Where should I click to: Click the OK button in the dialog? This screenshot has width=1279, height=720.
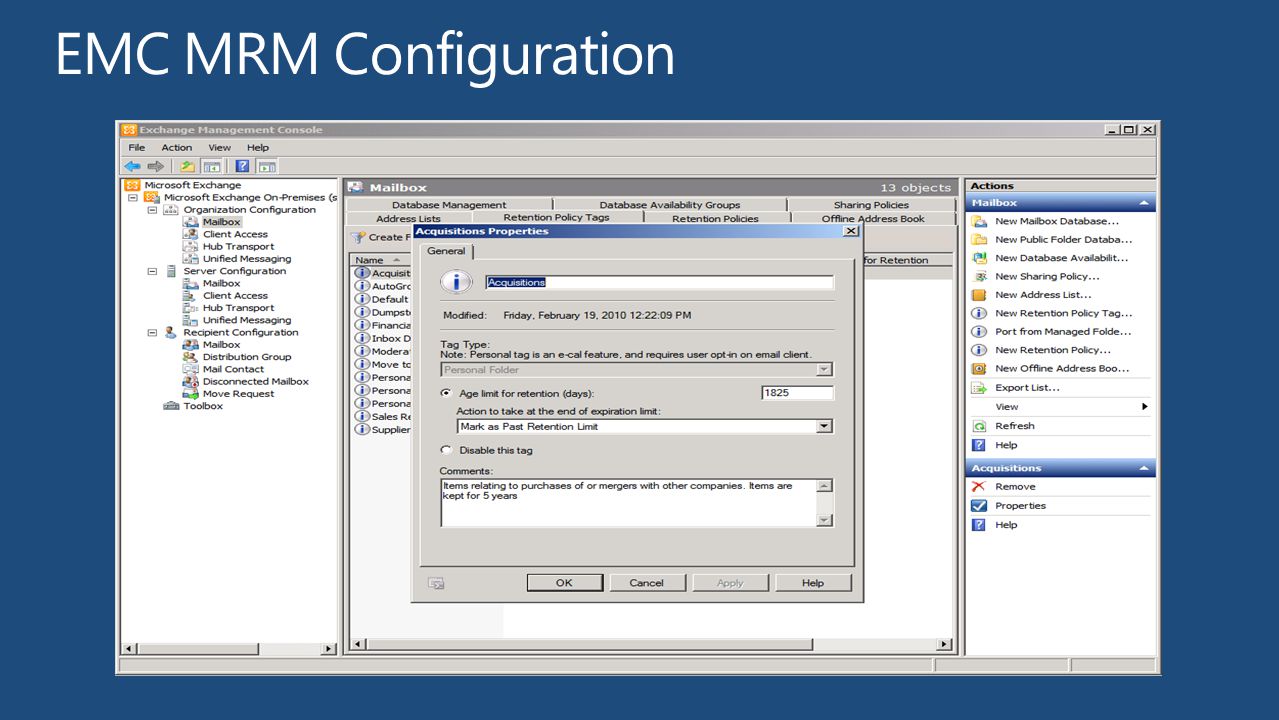click(x=564, y=583)
